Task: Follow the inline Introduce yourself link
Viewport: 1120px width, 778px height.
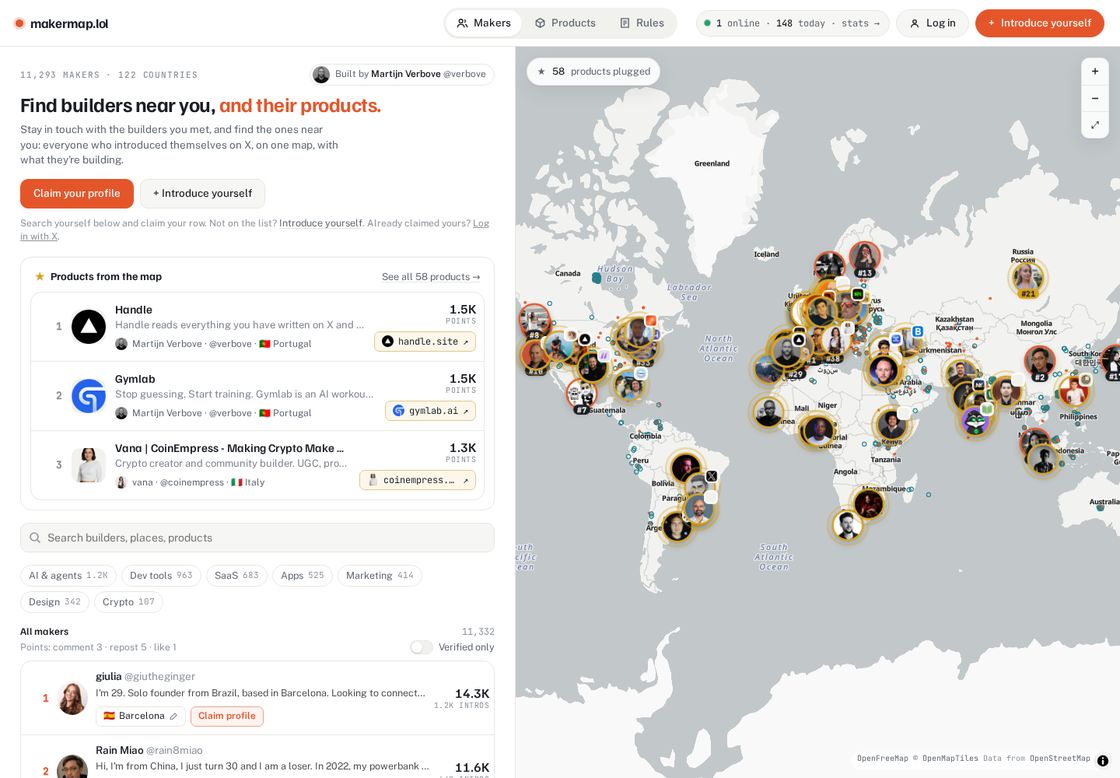Action: coord(321,223)
